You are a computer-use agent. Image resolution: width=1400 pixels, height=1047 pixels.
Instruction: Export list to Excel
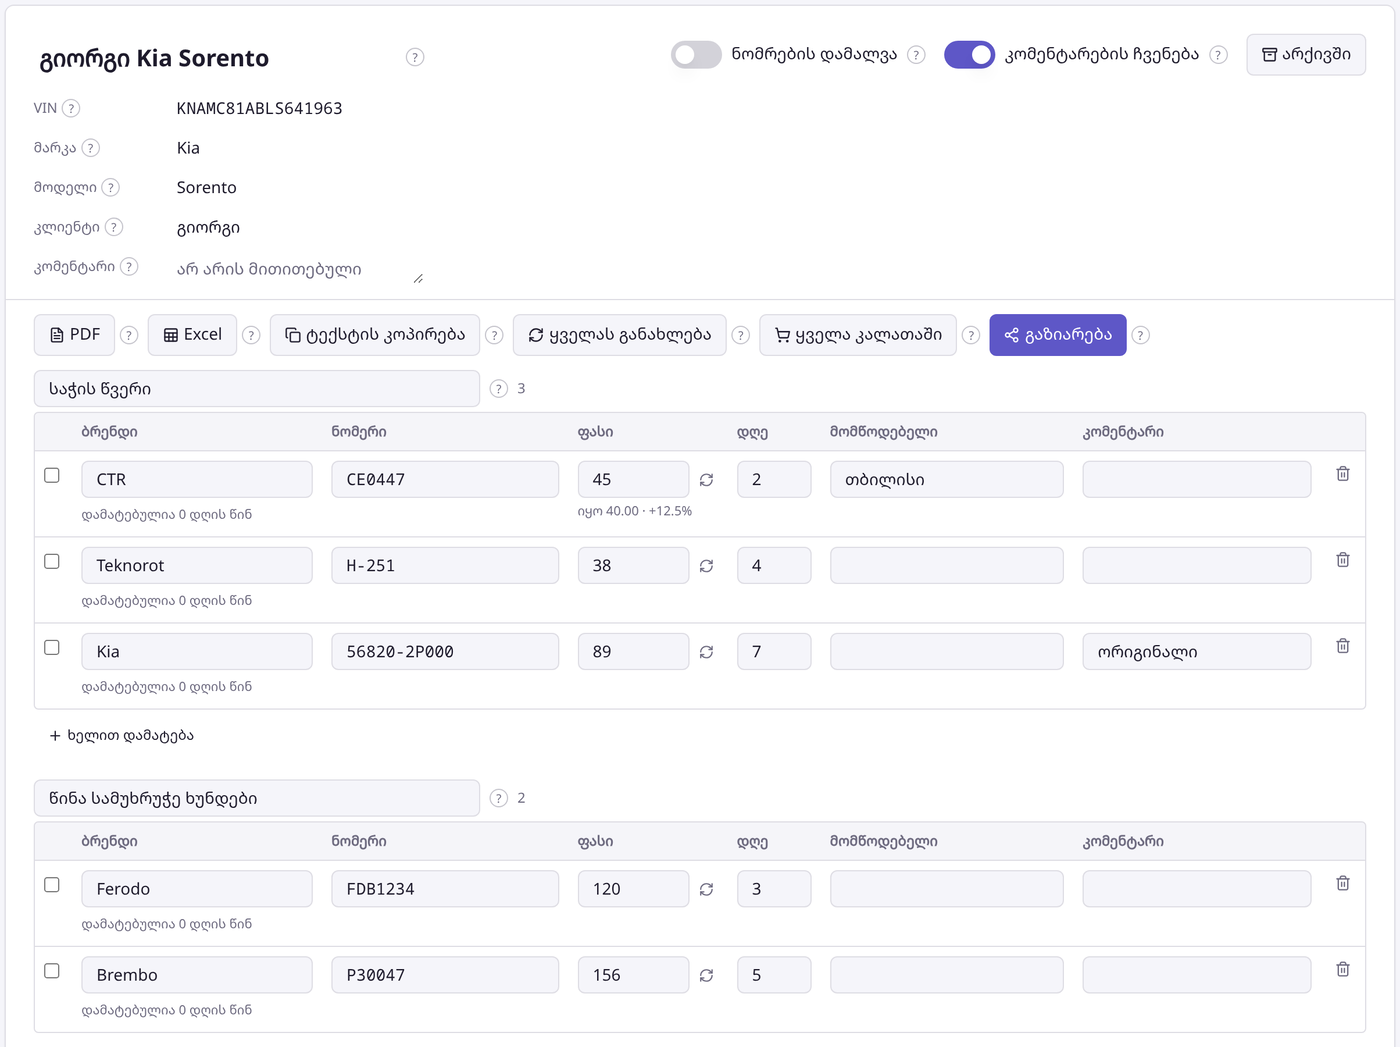(193, 335)
